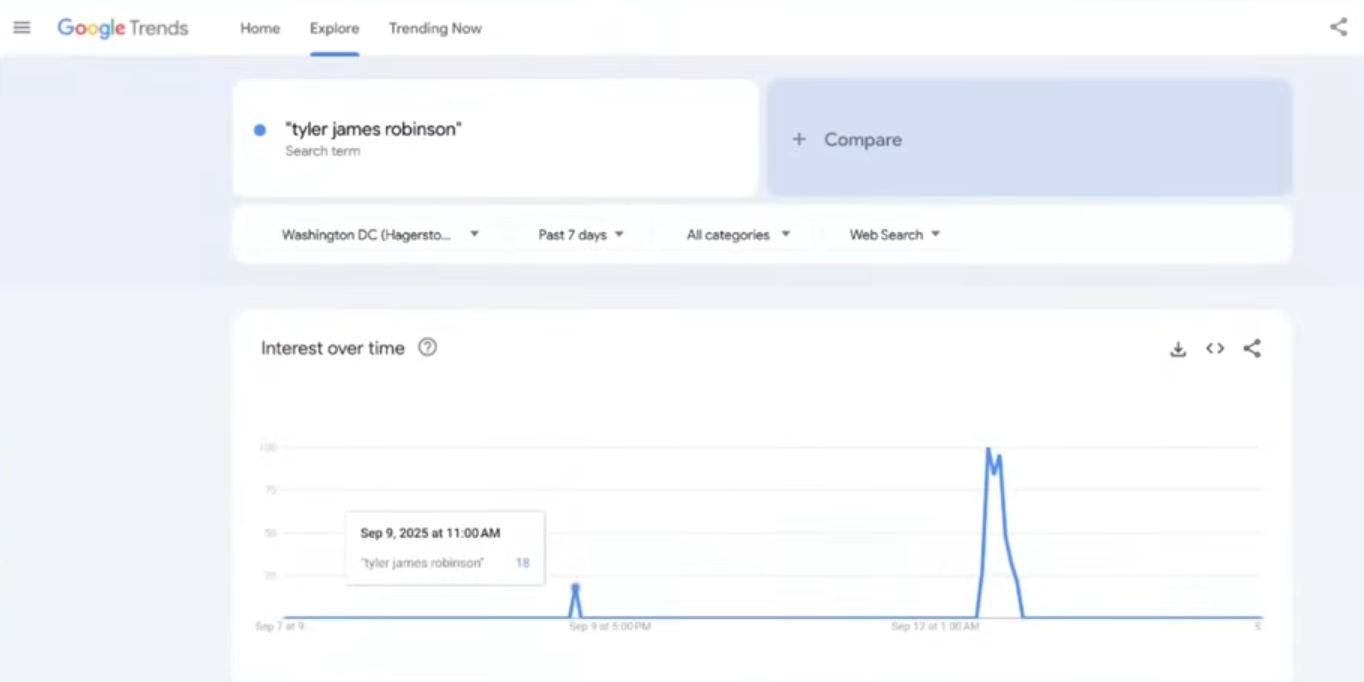This screenshot has height=682, width=1364.
Task: Share page via top-right share icon
Action: 1338,27
